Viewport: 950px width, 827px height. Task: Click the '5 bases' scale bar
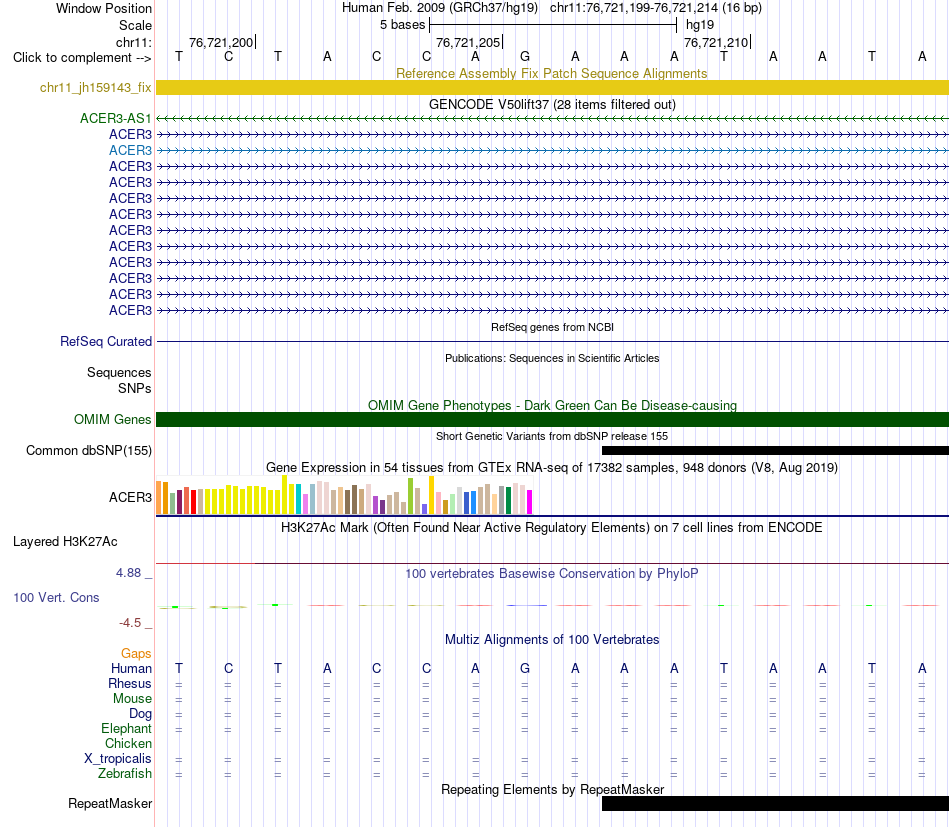pos(553,25)
